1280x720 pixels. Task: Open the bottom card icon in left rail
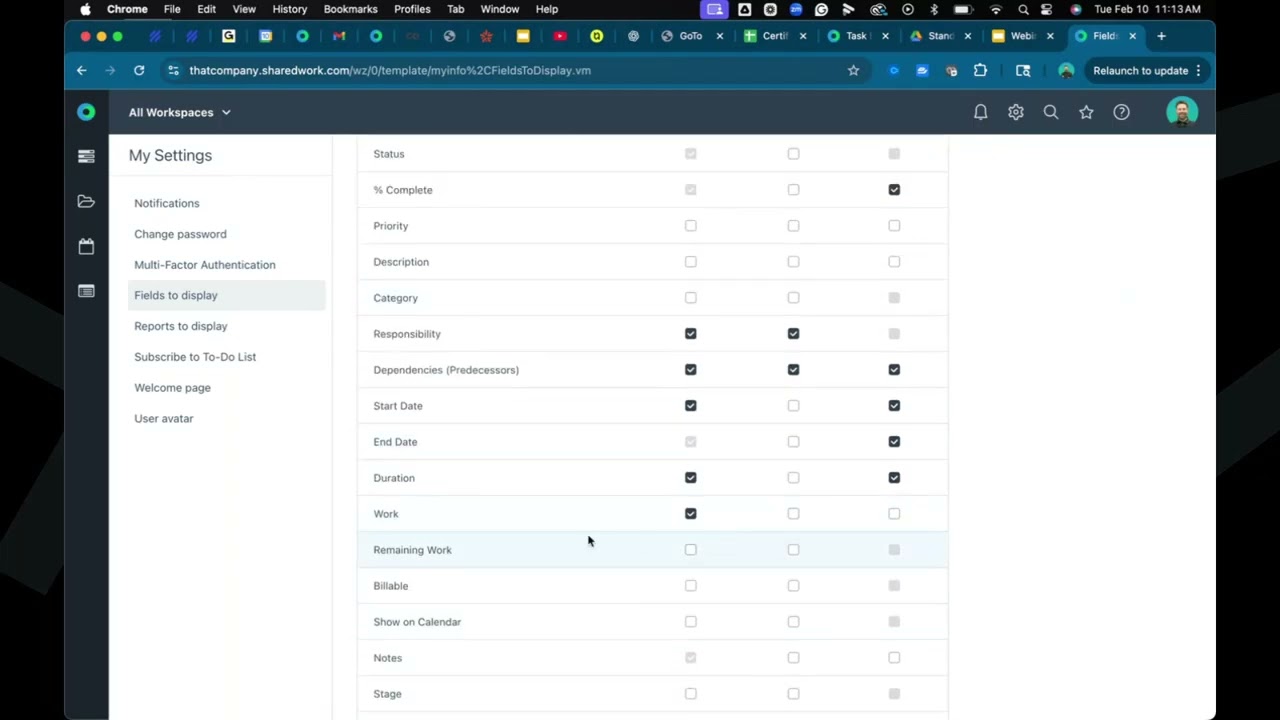click(86, 291)
